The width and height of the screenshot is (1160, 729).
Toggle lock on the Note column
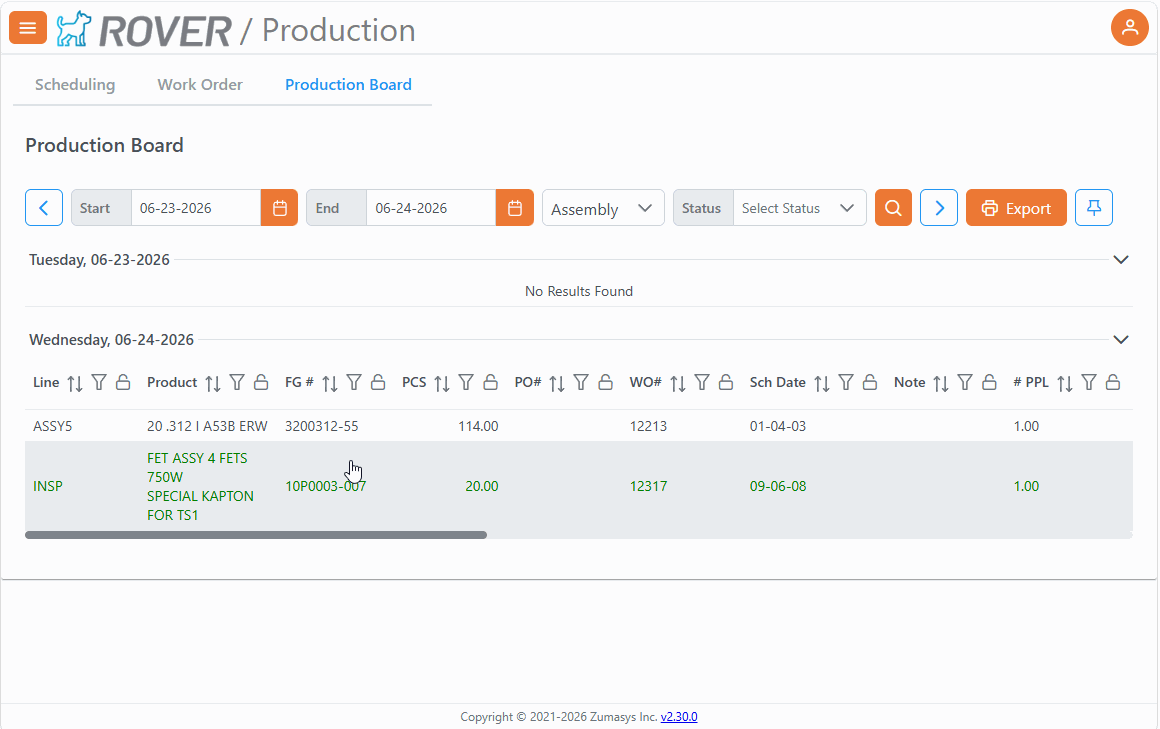pyautogui.click(x=989, y=383)
